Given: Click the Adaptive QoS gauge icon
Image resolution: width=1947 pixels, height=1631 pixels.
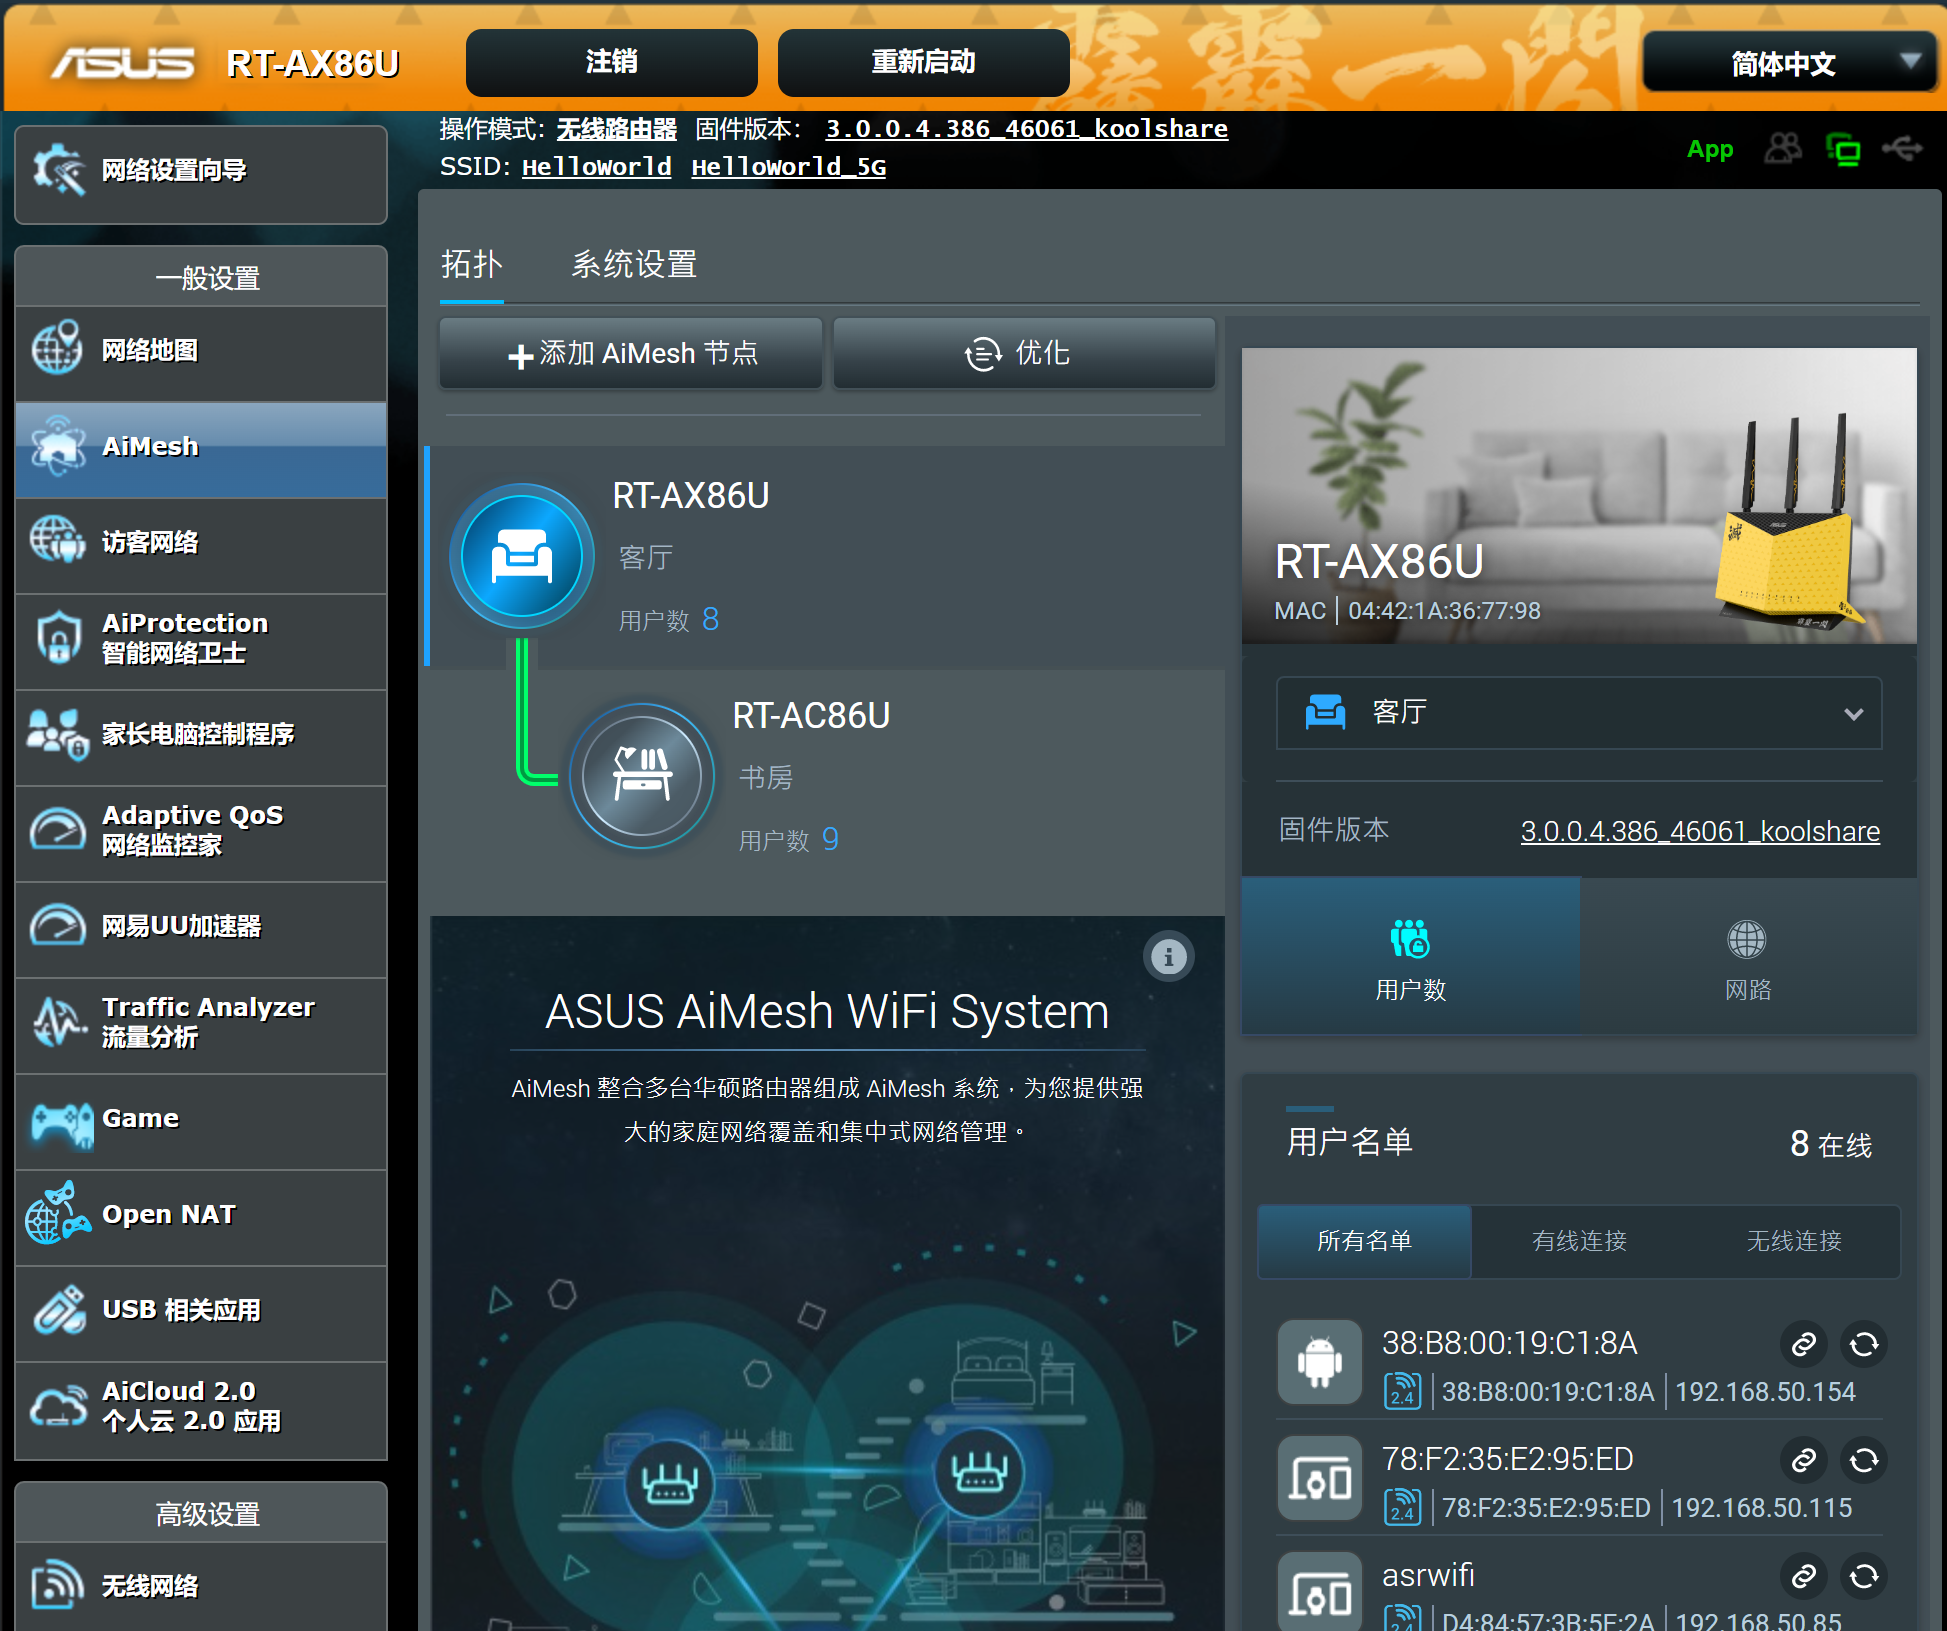Looking at the screenshot, I should (58, 830).
